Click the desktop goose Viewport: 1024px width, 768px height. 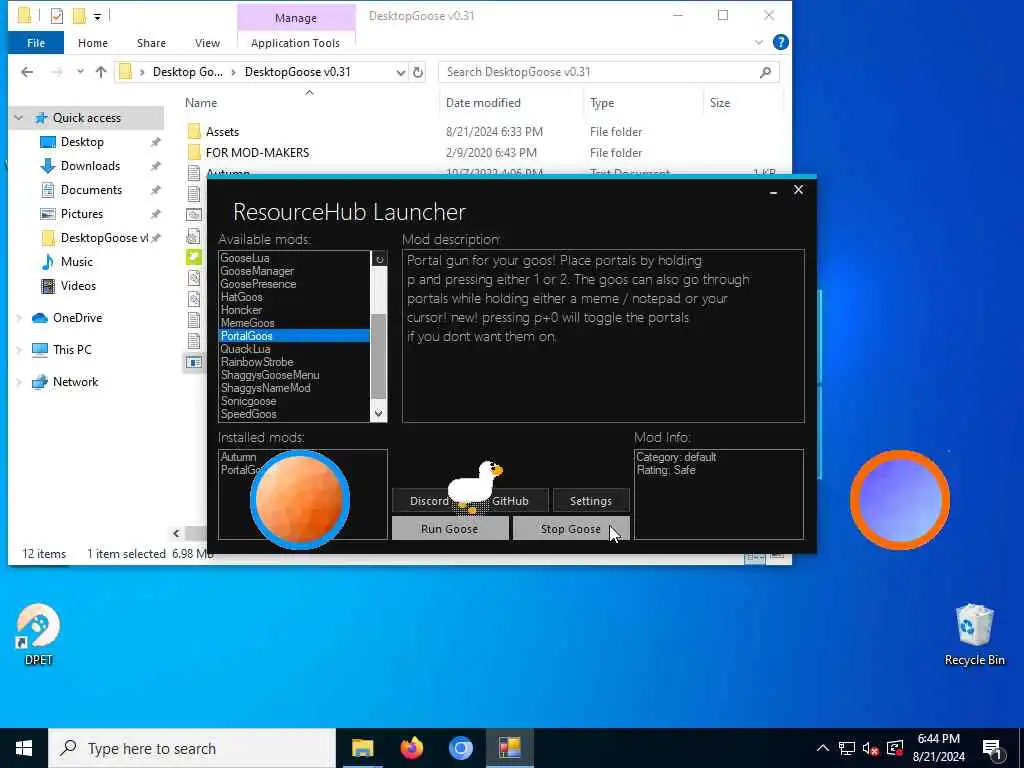475,487
